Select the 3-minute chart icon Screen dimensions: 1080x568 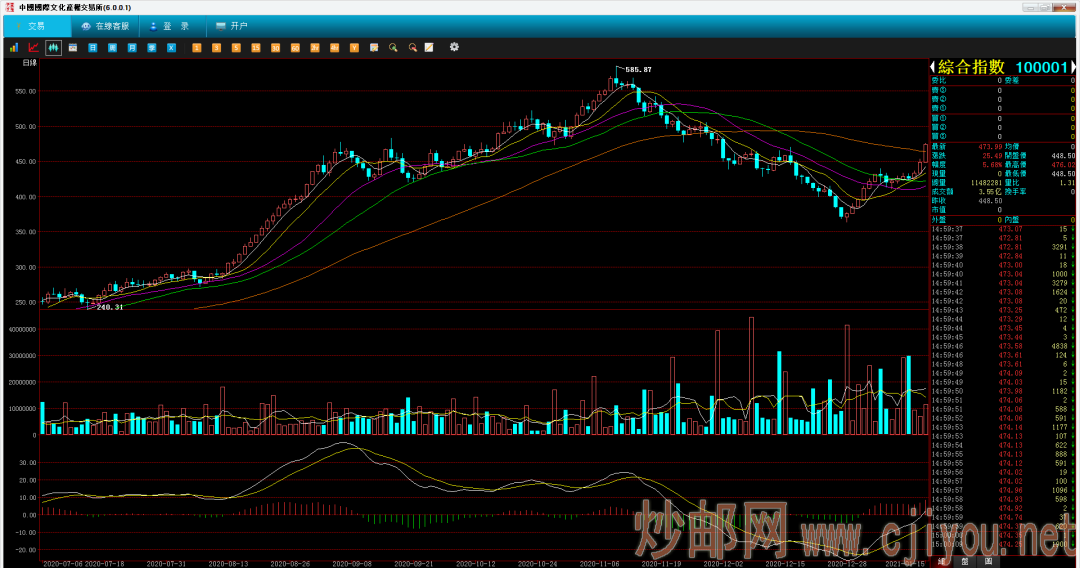216,48
